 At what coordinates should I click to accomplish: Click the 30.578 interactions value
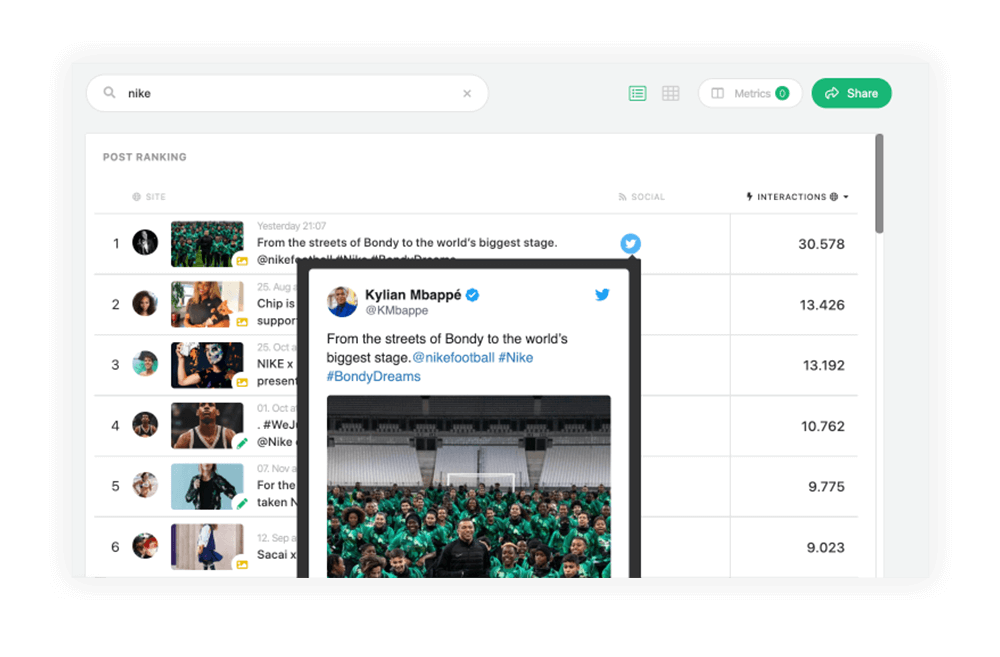pyautogui.click(x=821, y=244)
